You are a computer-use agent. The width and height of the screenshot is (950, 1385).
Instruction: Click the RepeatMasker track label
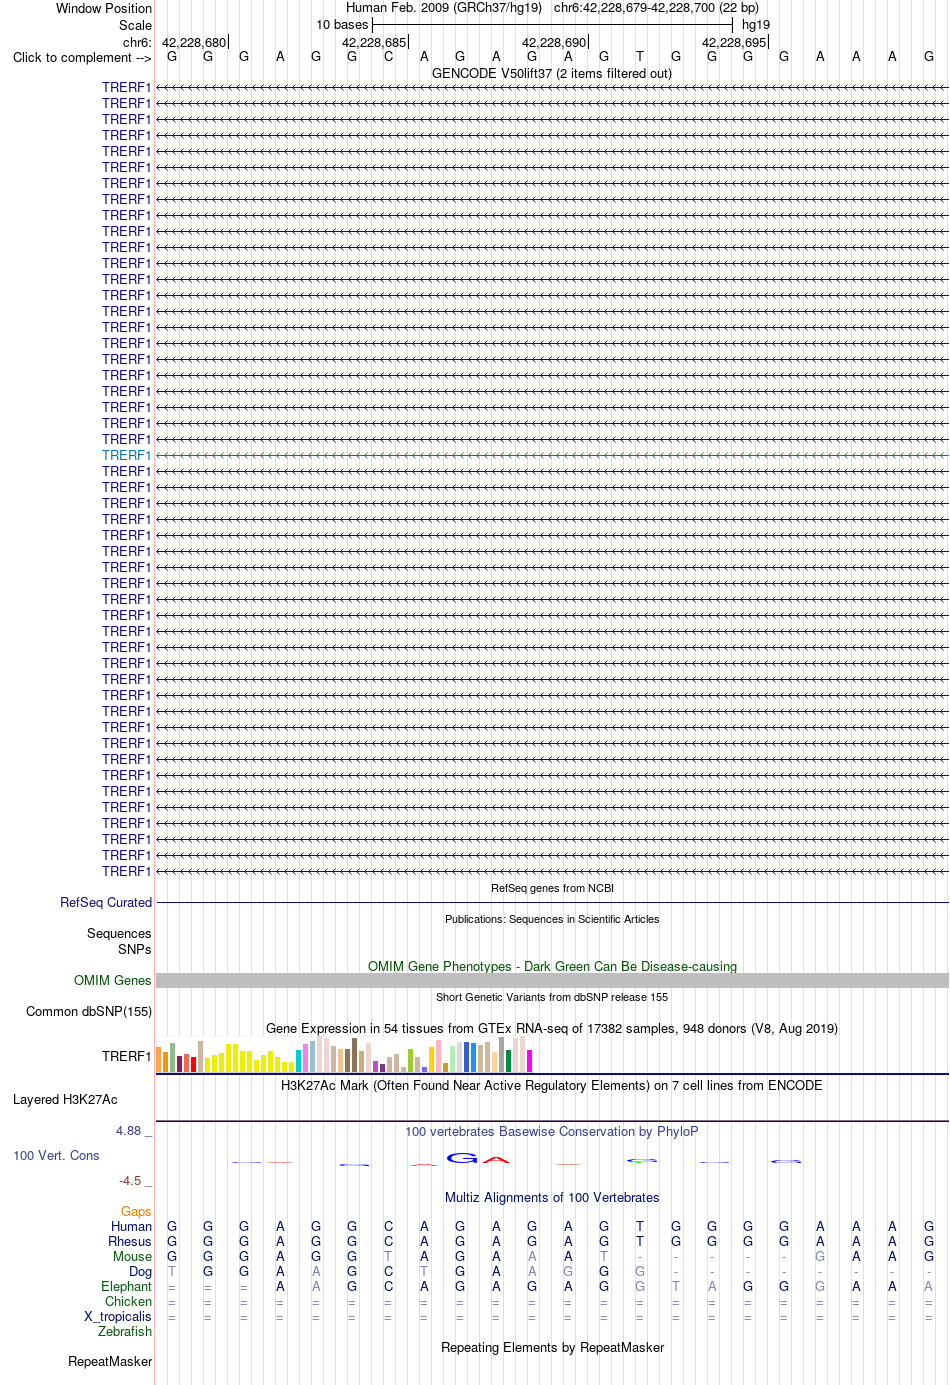click(110, 1361)
